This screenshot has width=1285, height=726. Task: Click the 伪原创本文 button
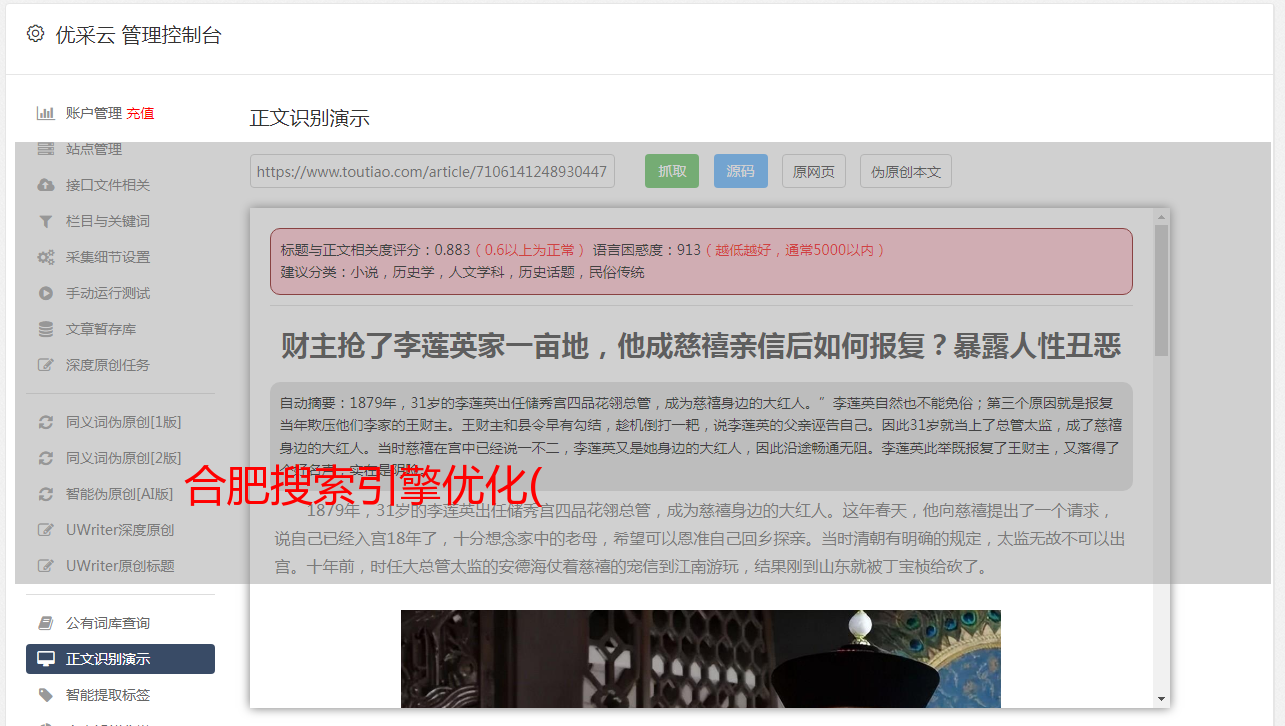[906, 171]
